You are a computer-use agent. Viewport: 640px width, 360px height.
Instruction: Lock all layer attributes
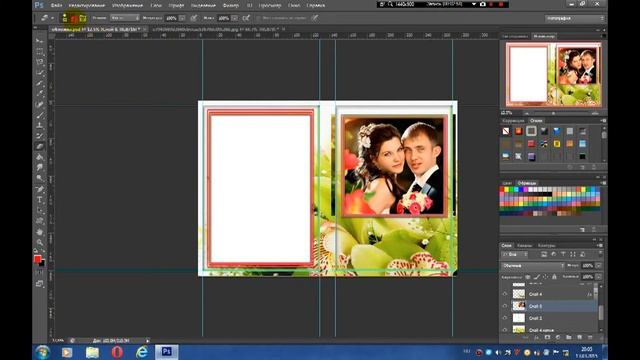[554, 277]
